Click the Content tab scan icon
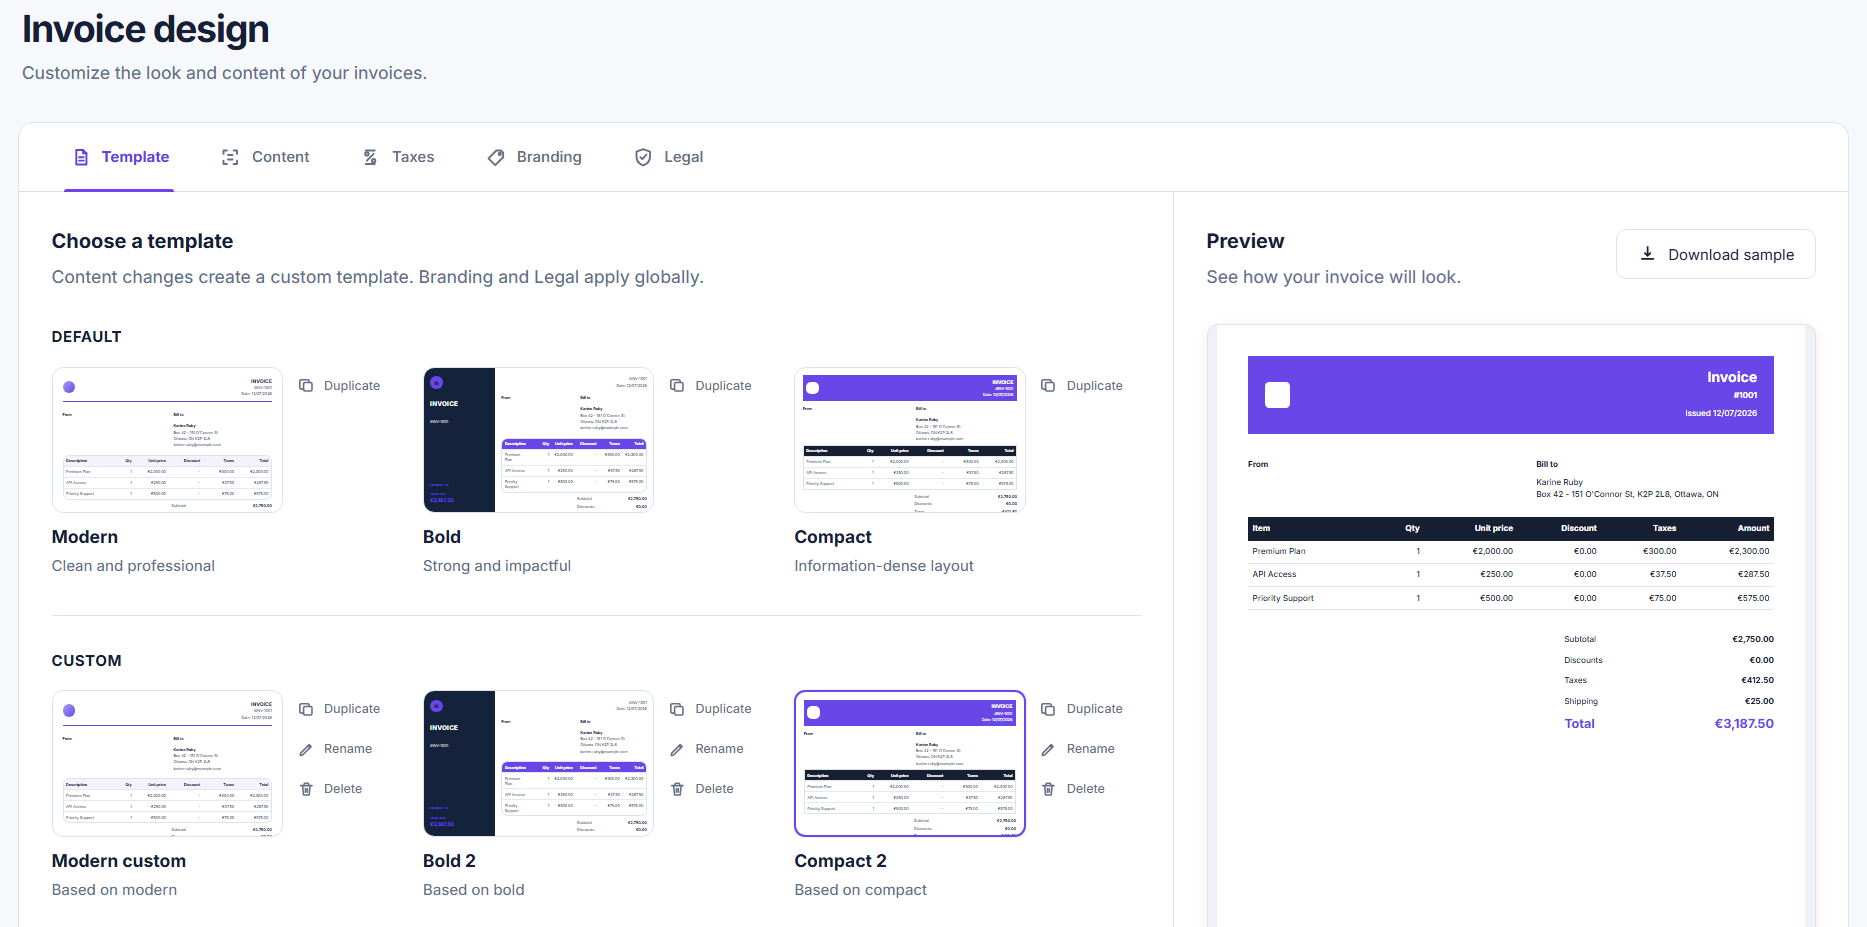The height and width of the screenshot is (927, 1867). pyautogui.click(x=230, y=157)
